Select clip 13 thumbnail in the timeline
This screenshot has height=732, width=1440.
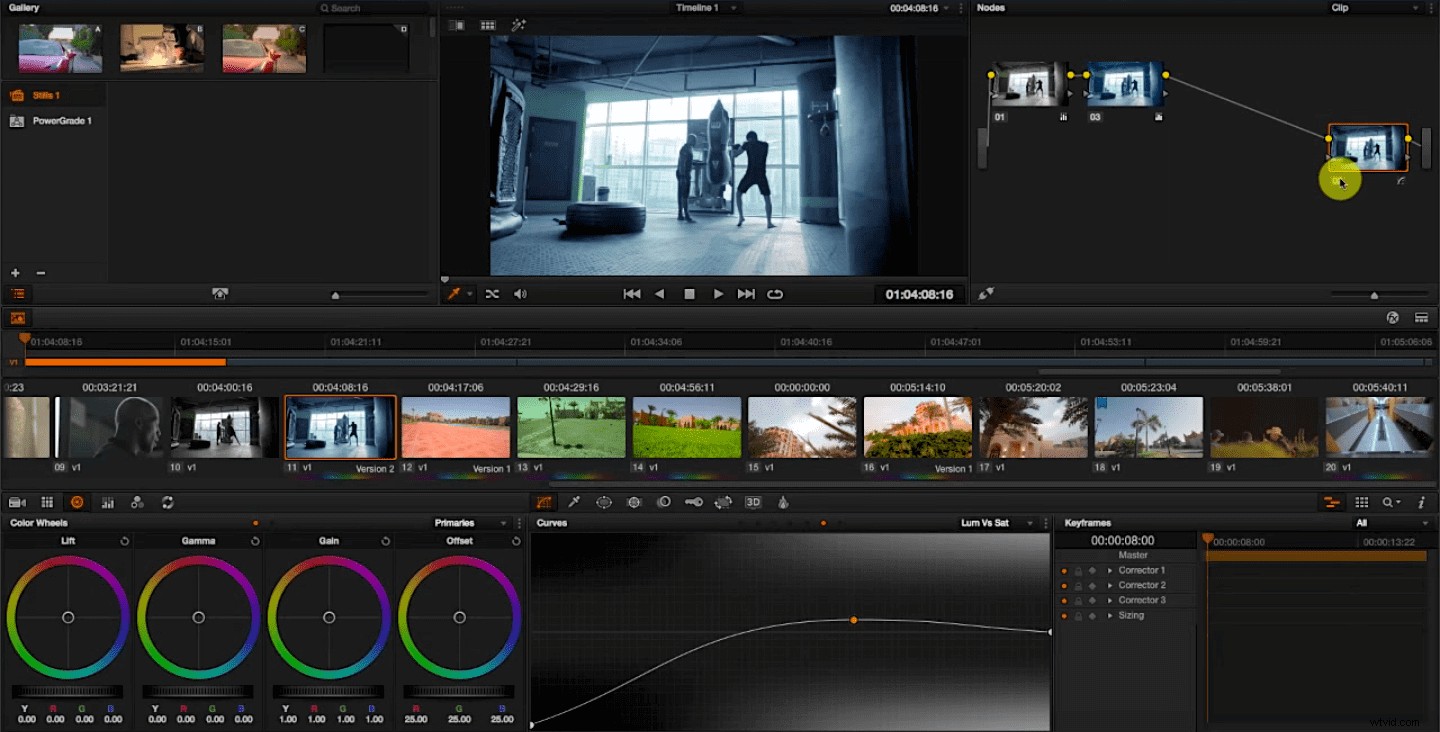pyautogui.click(x=571, y=426)
